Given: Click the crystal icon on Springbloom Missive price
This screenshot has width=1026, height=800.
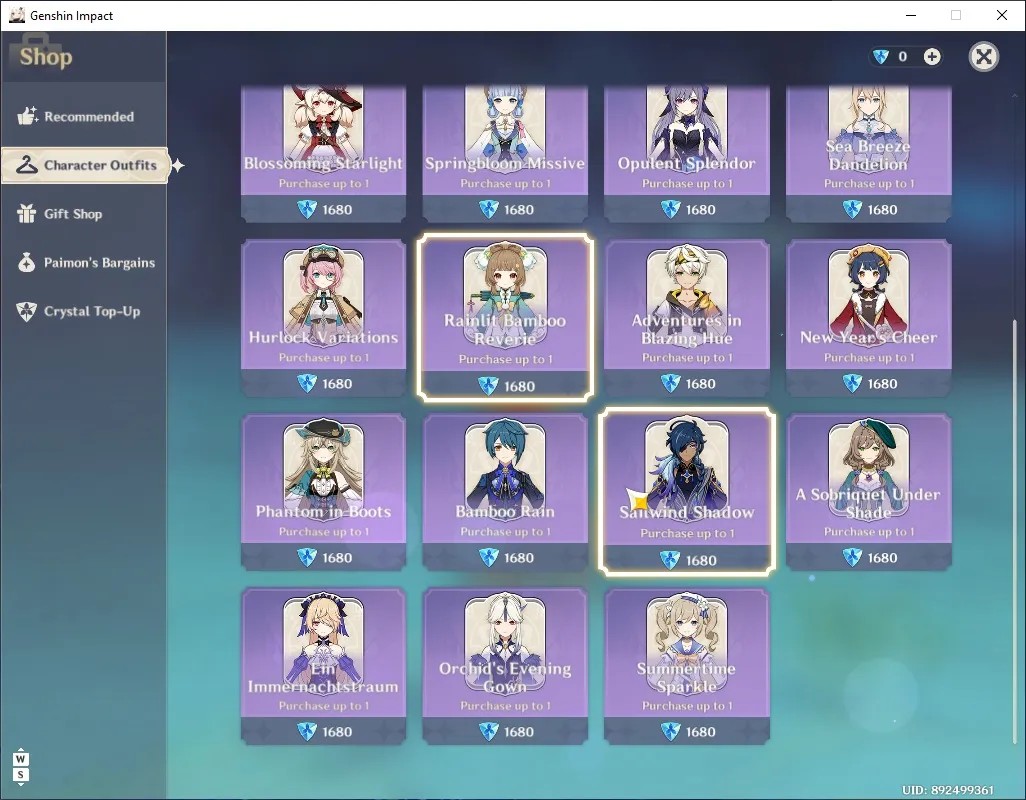Looking at the screenshot, I should tap(488, 209).
